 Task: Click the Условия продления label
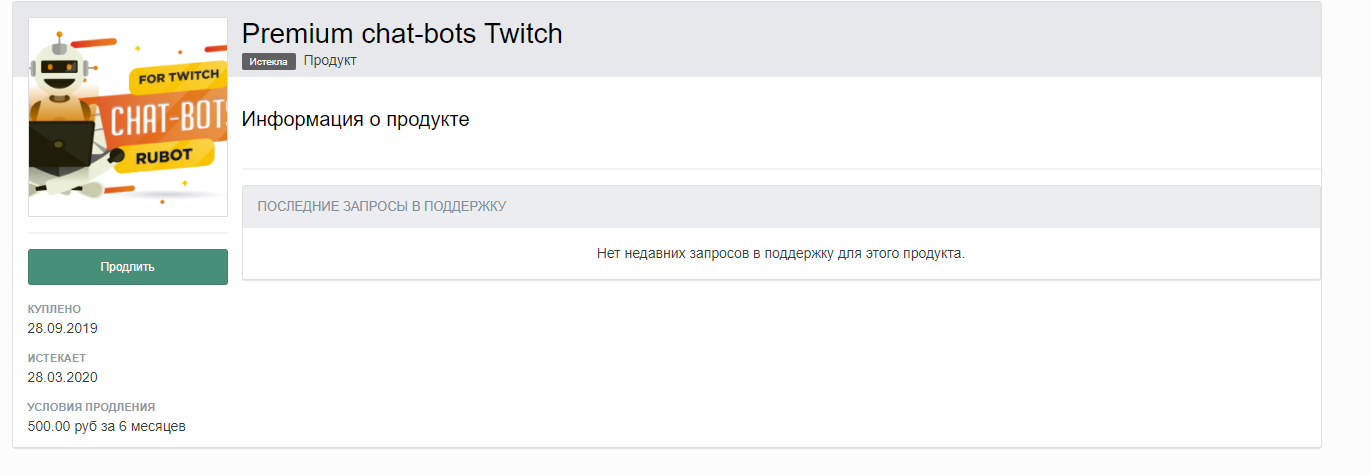(x=91, y=407)
